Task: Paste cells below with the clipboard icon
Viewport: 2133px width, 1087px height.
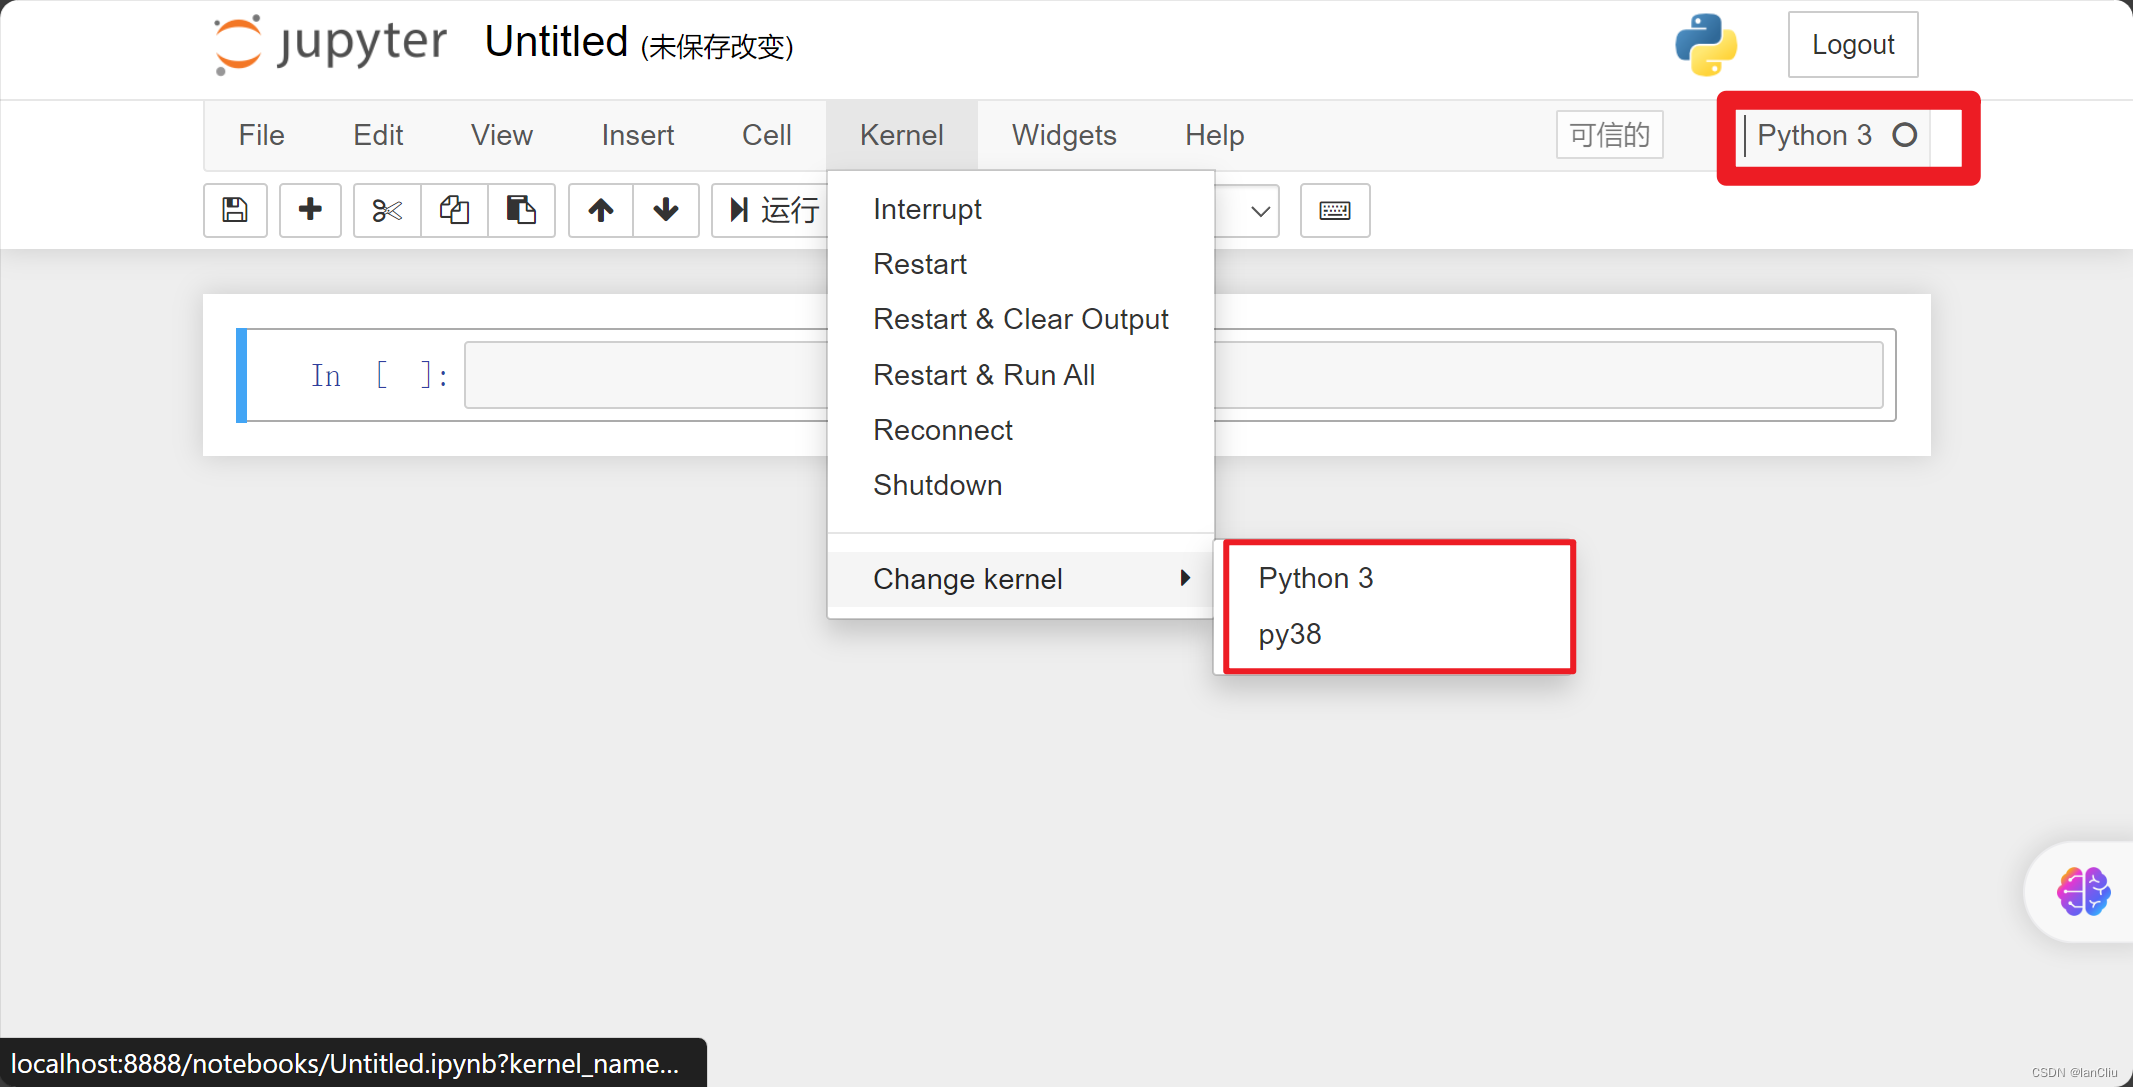Action: tap(521, 210)
